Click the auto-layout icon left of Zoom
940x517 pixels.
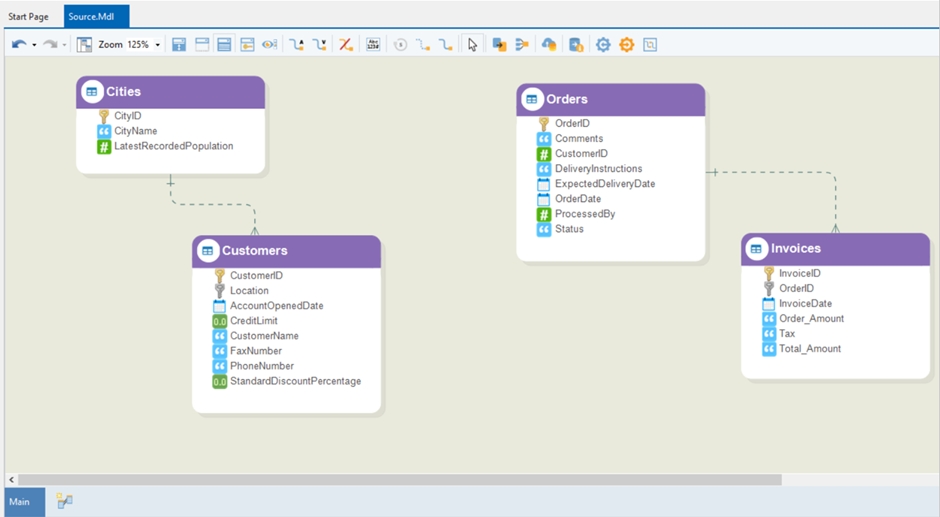[84, 45]
